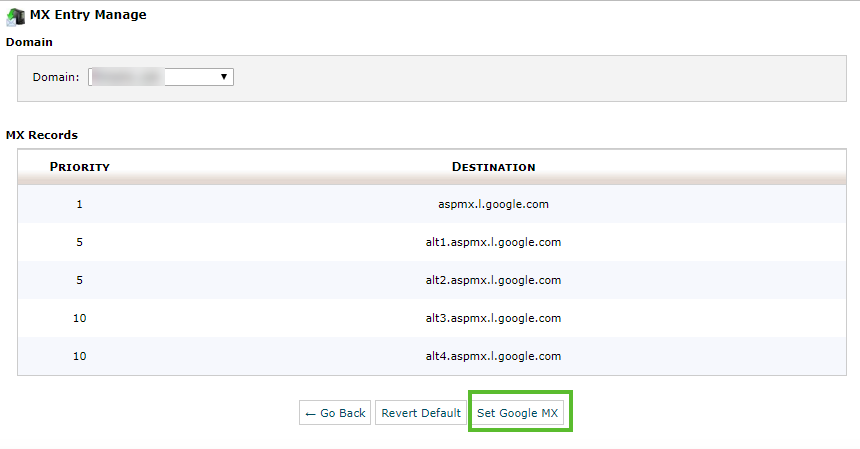Click the MX Entry Manage title text
860x449 pixels.
click(88, 15)
